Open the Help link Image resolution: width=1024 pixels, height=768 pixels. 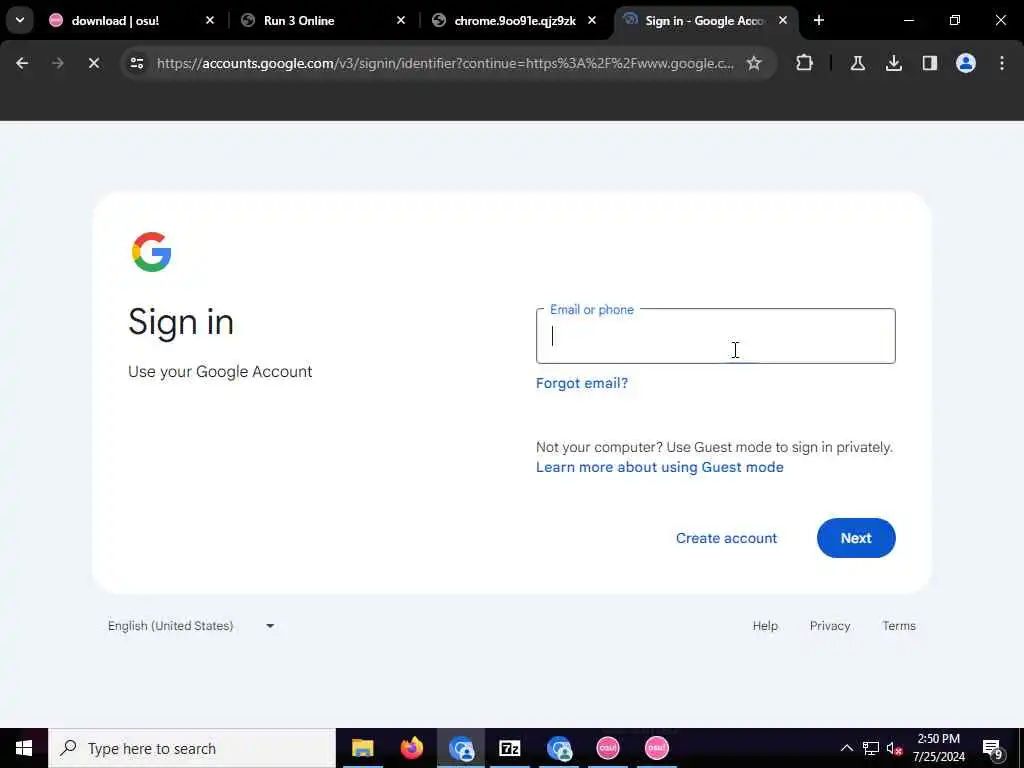[765, 626]
